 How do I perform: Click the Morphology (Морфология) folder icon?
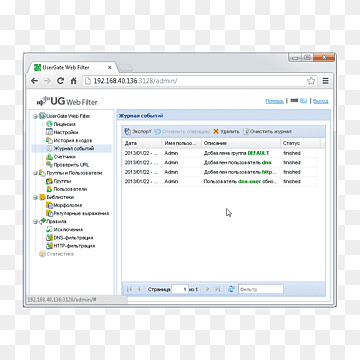click(49, 205)
